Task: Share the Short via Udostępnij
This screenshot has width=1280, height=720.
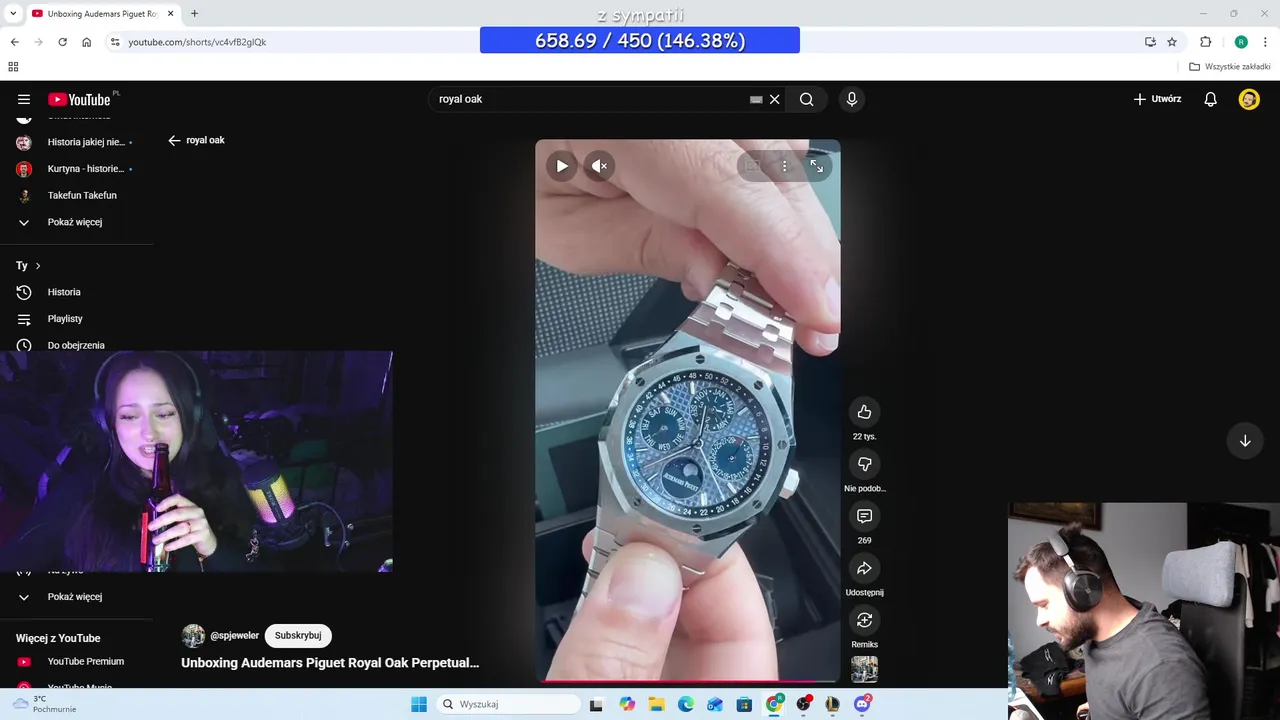Action: click(x=864, y=568)
